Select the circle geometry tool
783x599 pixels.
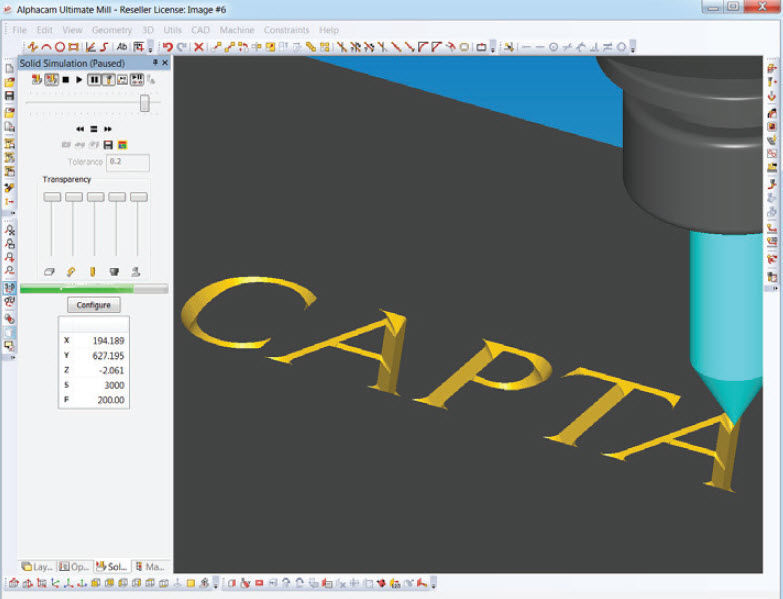pos(59,47)
